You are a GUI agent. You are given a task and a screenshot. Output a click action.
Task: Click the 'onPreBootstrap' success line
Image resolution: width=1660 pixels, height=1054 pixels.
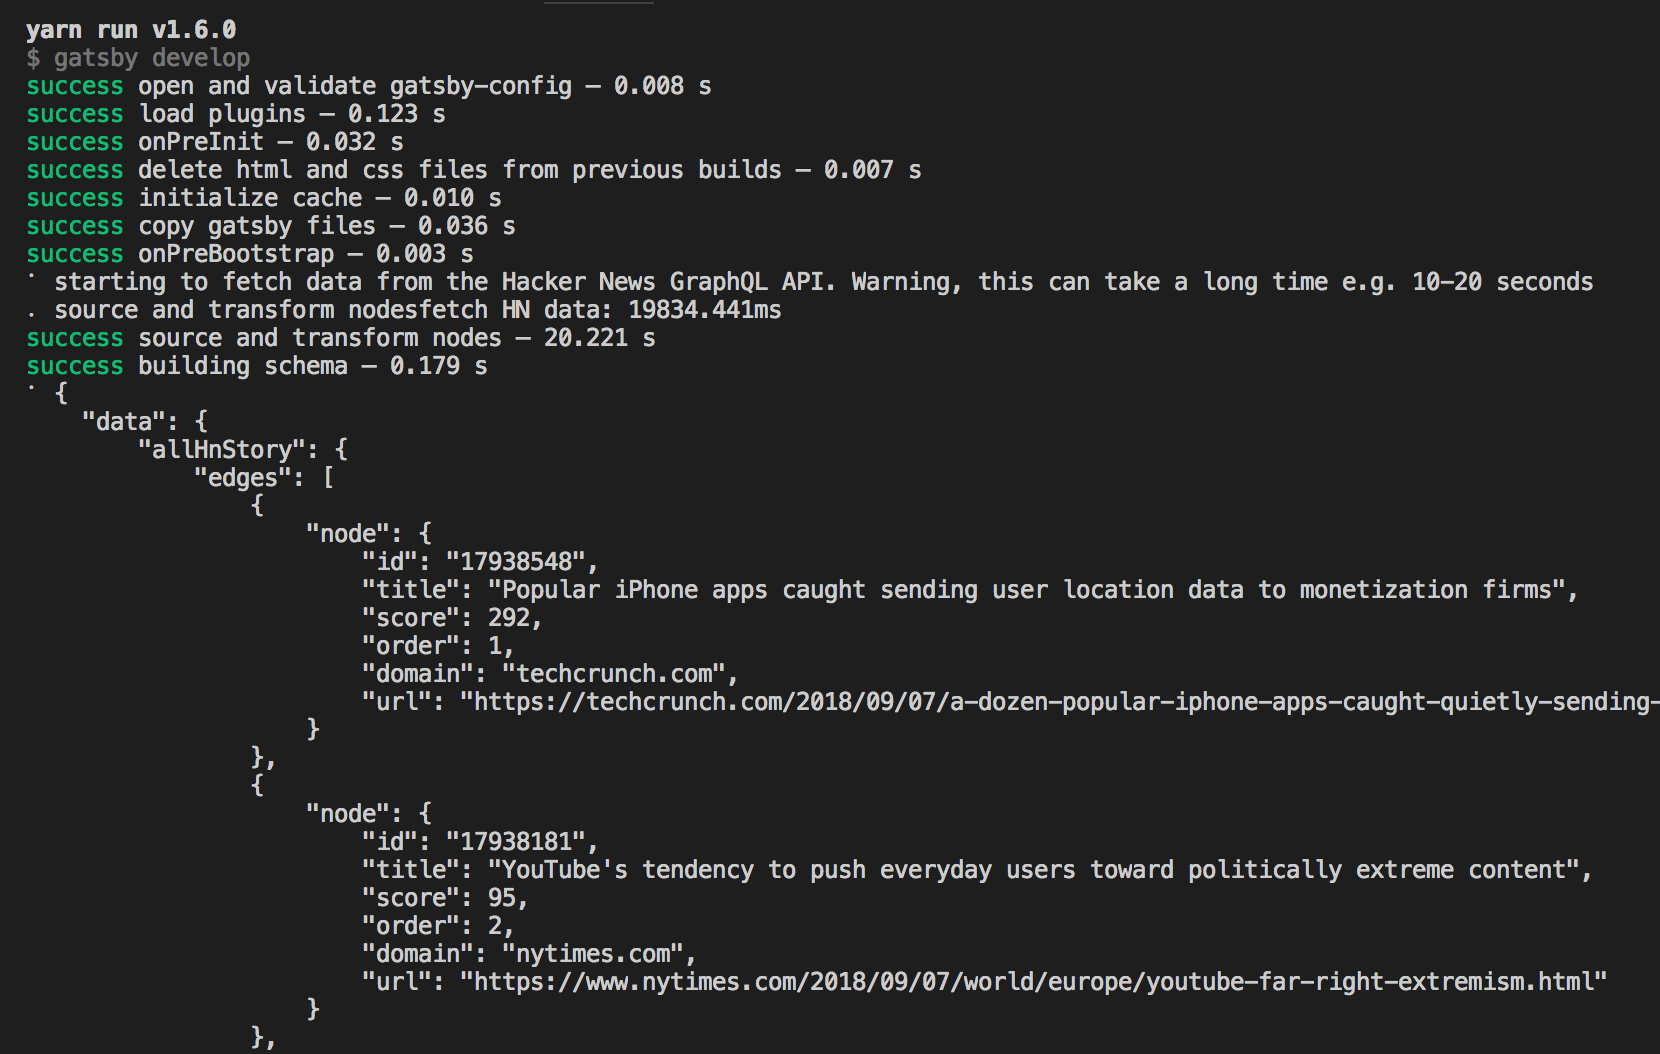pyautogui.click(x=250, y=254)
